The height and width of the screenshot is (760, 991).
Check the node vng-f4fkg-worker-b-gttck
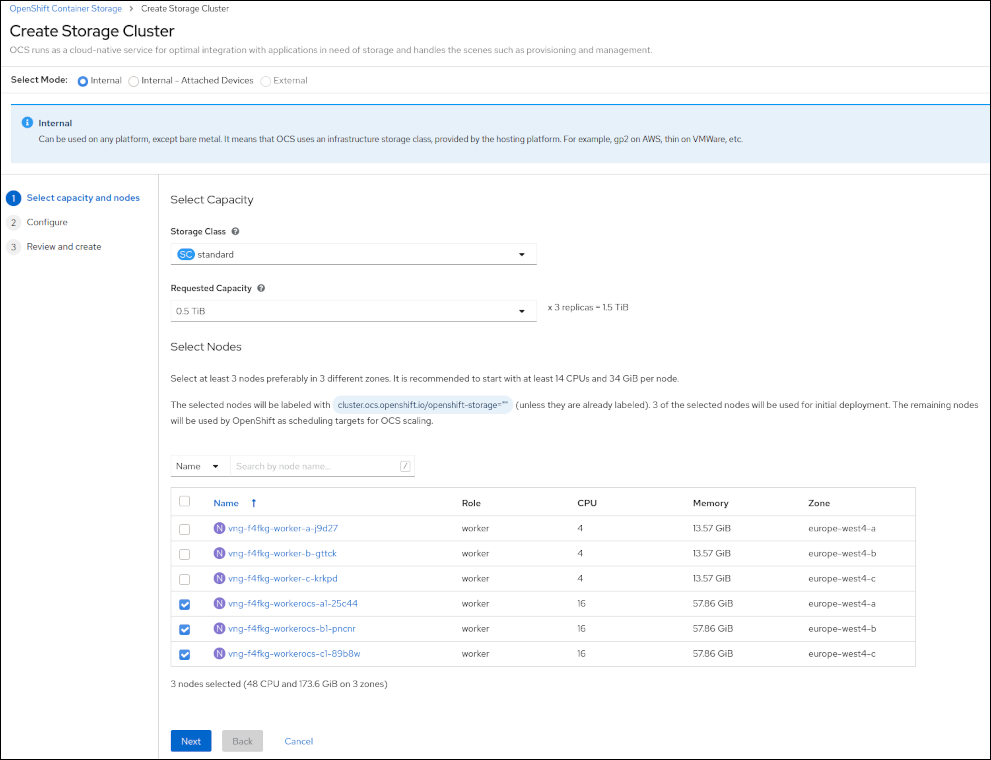pos(185,553)
